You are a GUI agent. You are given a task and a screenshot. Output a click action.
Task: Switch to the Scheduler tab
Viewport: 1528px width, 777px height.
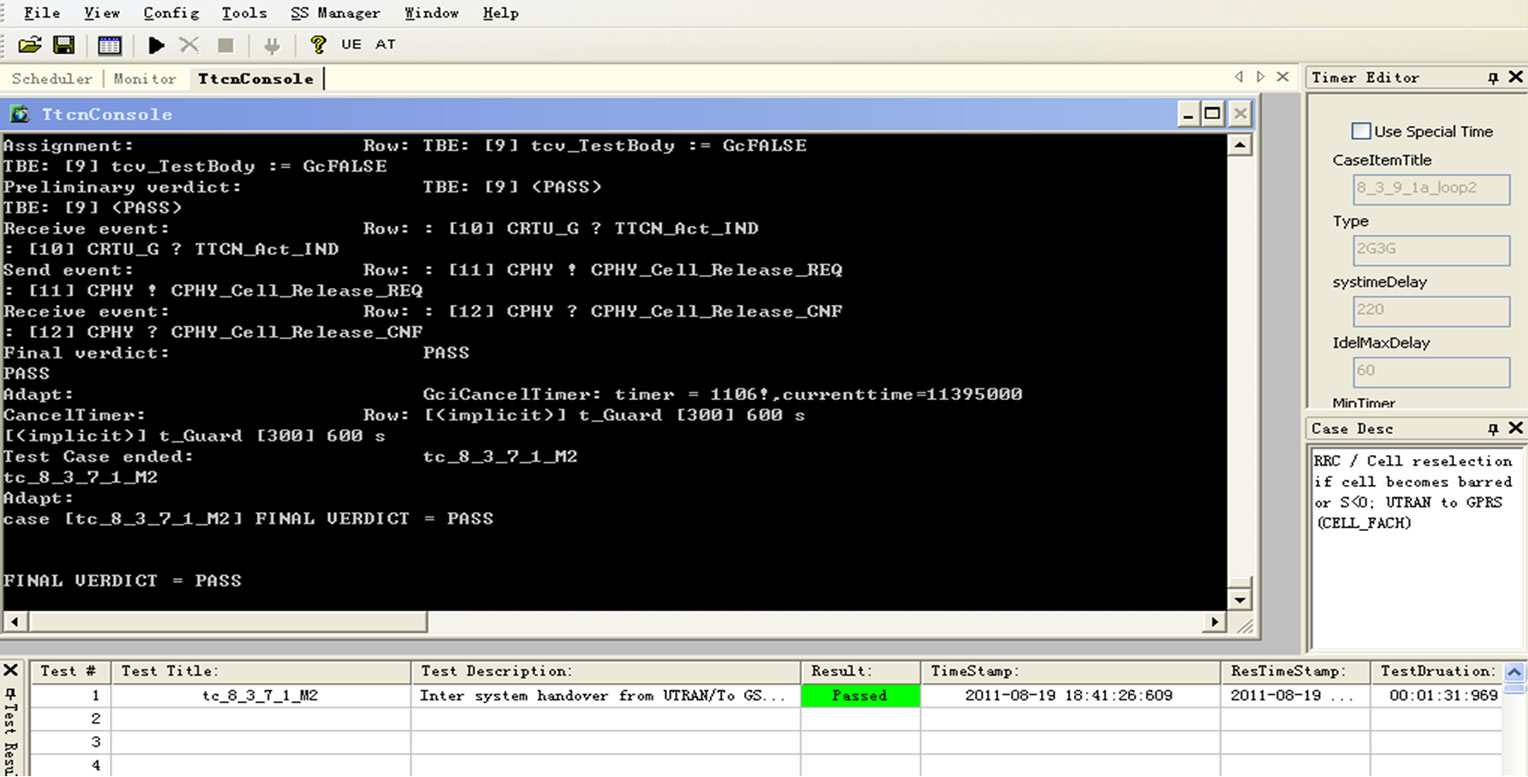(x=51, y=79)
